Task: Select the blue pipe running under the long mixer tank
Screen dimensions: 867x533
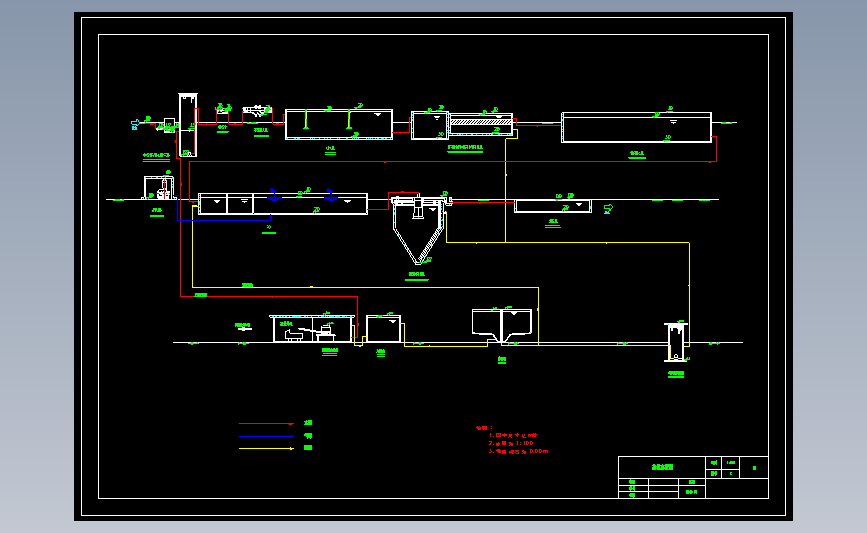Action: pyautogui.click(x=224, y=220)
